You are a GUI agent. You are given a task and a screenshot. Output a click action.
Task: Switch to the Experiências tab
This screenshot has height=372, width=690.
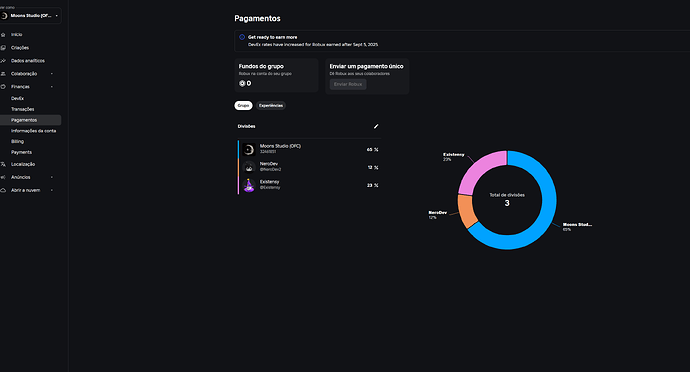point(271,106)
